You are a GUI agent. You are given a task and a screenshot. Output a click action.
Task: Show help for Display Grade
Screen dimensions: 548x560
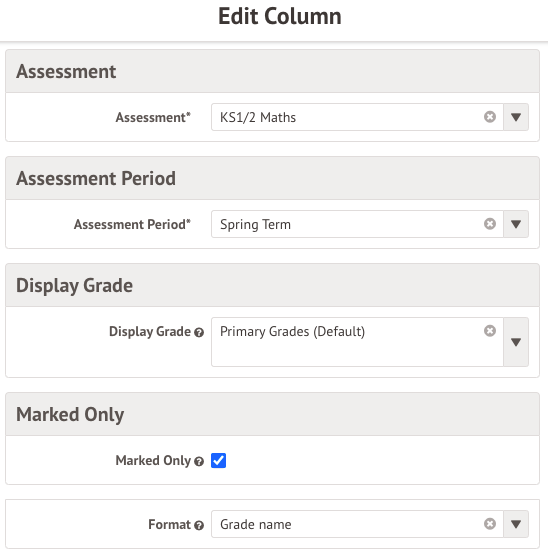(x=199, y=332)
